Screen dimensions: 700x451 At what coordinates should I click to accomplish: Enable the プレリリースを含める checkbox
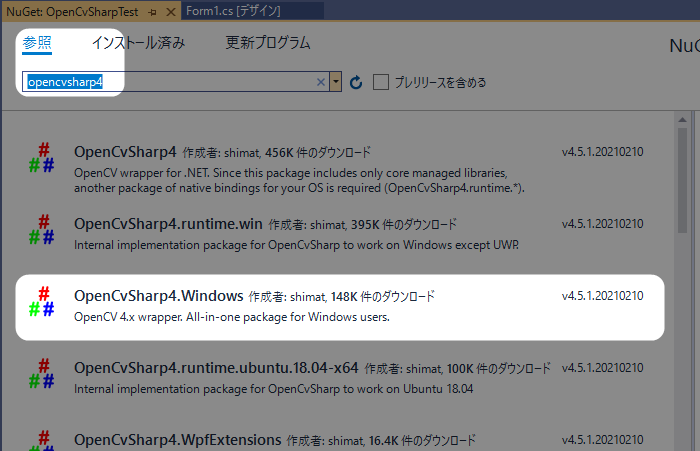[381, 82]
